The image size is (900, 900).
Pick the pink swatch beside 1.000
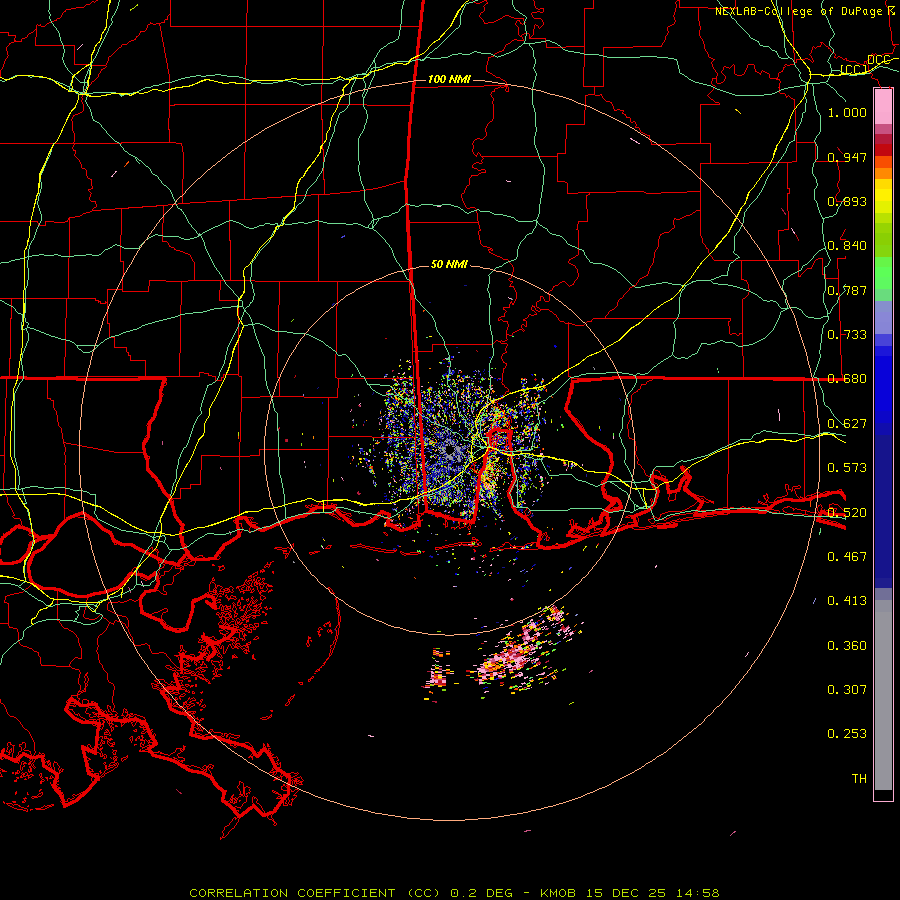[x=883, y=107]
